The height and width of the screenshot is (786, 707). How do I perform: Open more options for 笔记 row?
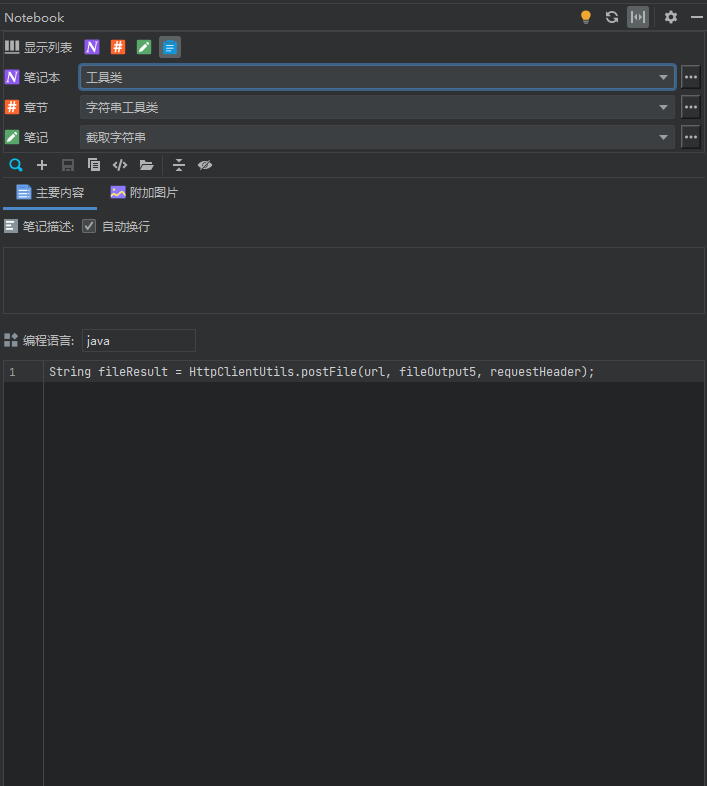pyautogui.click(x=690, y=137)
